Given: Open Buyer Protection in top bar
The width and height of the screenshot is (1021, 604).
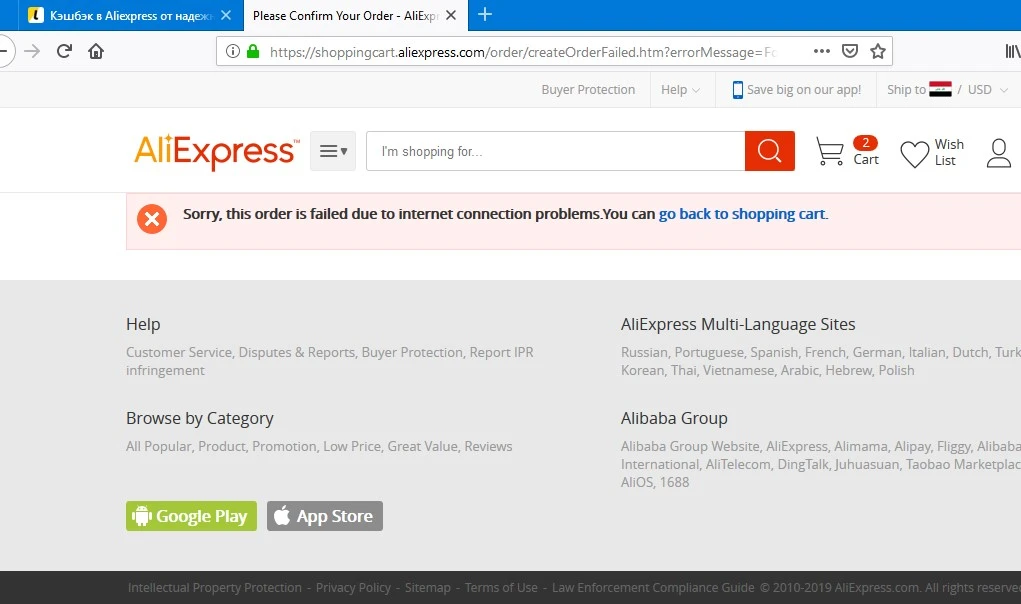Looking at the screenshot, I should click(x=588, y=90).
